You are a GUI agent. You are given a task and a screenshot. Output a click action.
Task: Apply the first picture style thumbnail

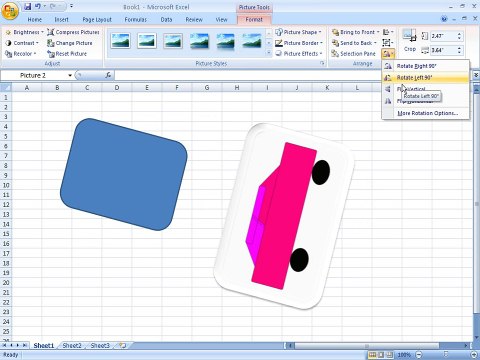[121, 41]
